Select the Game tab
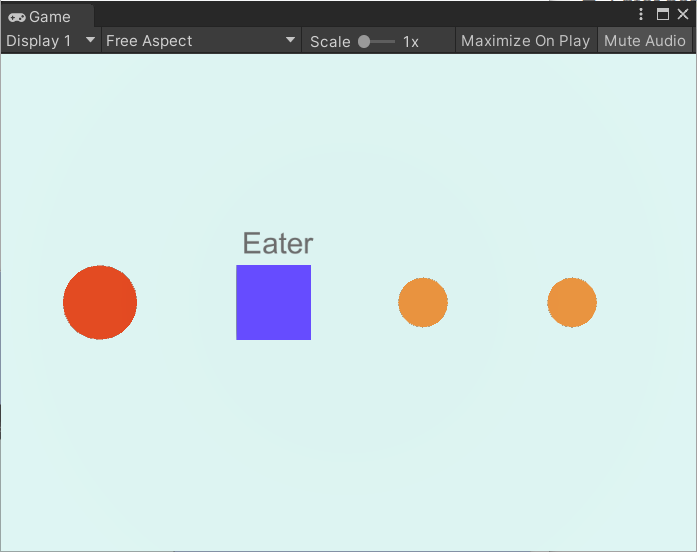Screen dimensions: 697x552 (x=48, y=17)
